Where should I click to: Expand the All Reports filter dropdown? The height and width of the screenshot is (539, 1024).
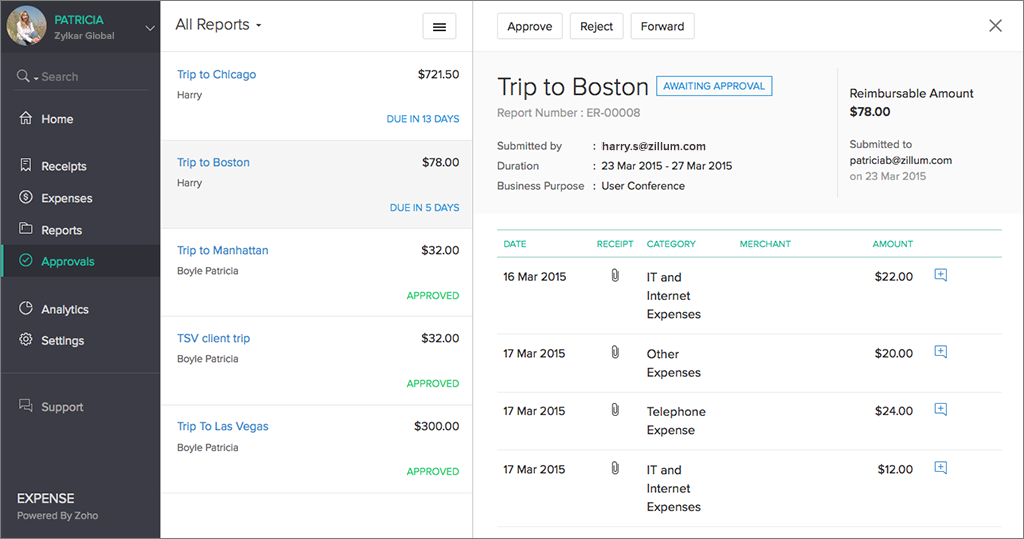pyautogui.click(x=218, y=25)
